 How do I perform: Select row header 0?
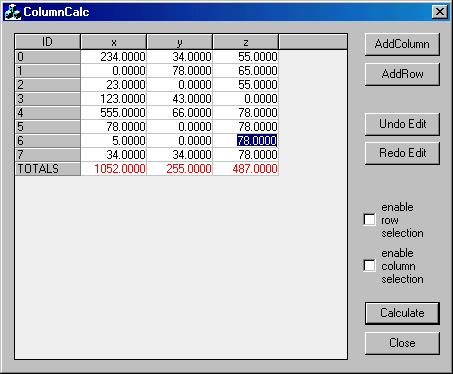(48, 57)
